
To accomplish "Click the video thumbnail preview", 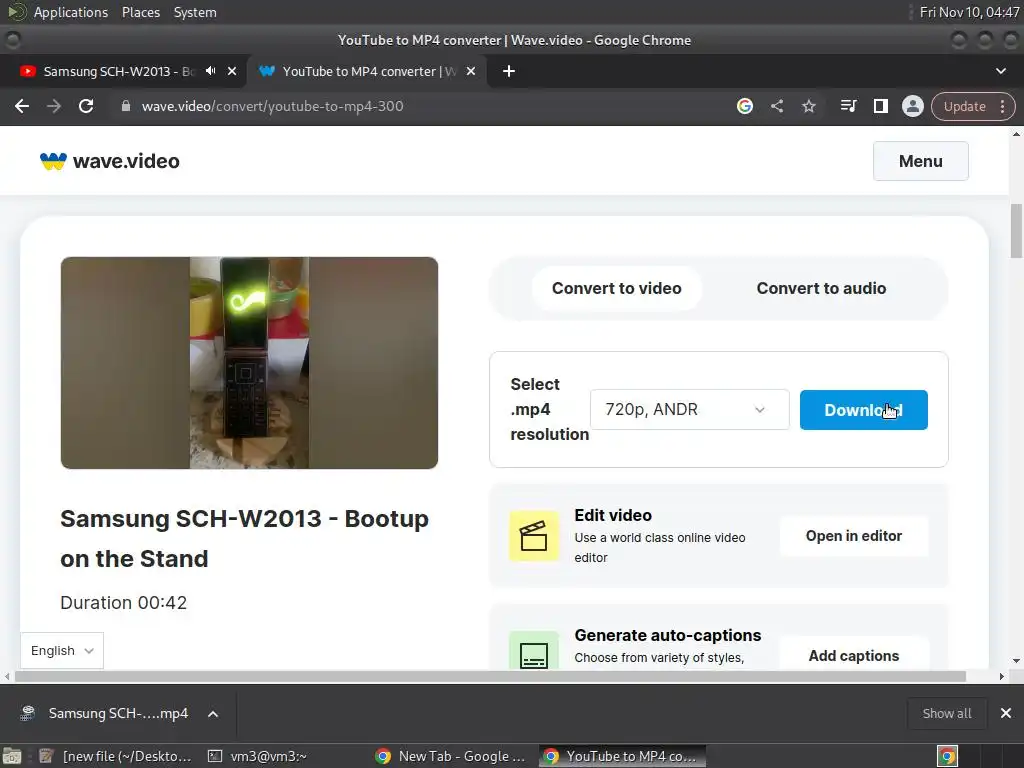I will pyautogui.click(x=249, y=362).
